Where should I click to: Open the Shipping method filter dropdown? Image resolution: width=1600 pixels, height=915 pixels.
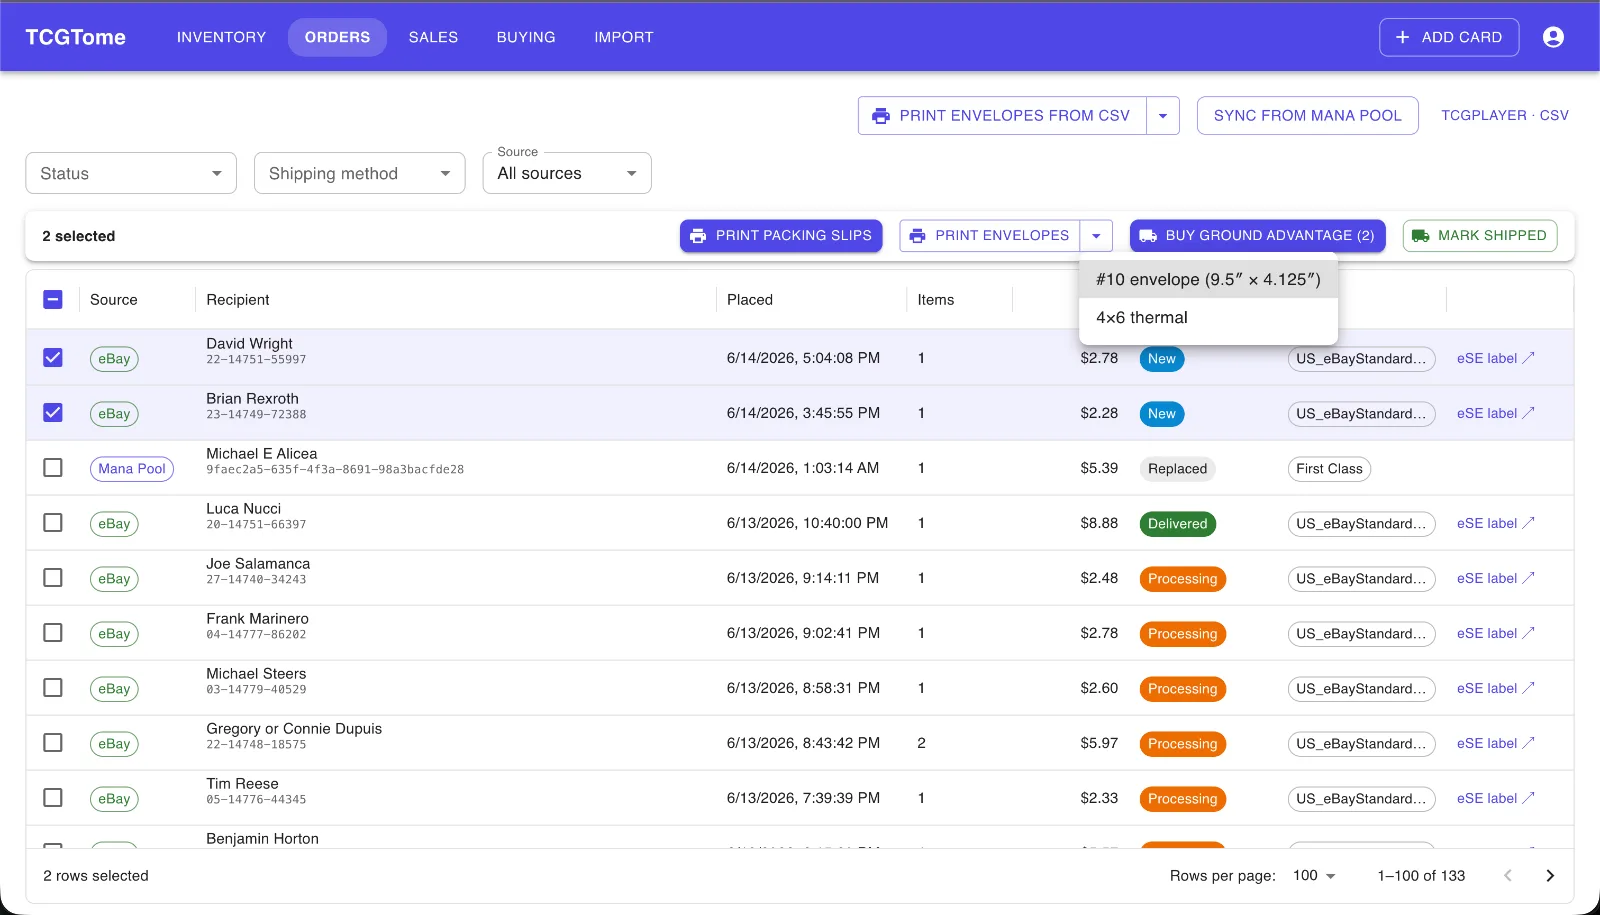[360, 173]
